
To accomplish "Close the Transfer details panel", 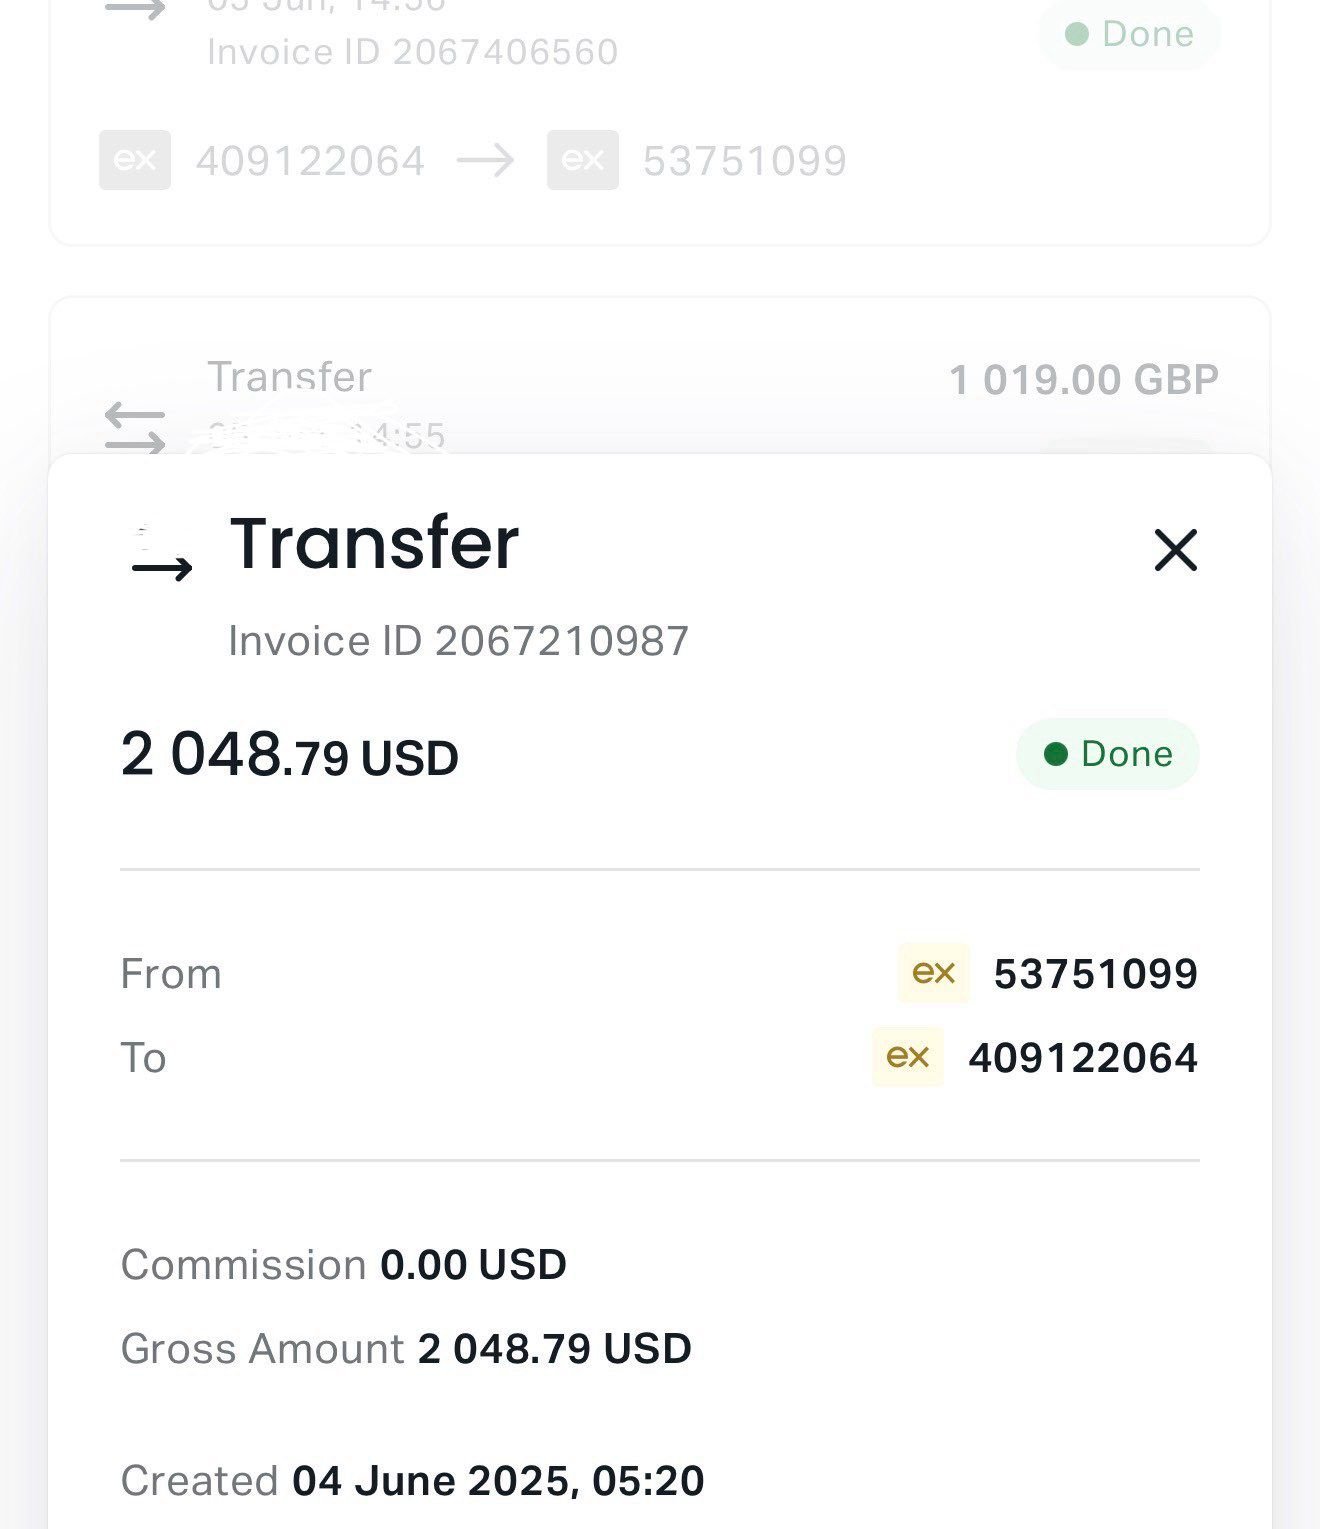I will (1175, 550).
